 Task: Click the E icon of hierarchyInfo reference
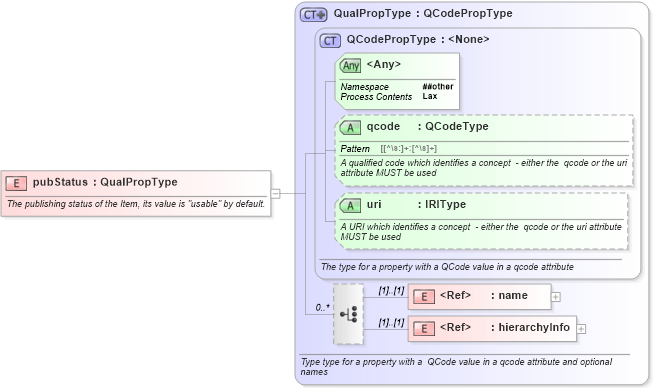coord(424,329)
